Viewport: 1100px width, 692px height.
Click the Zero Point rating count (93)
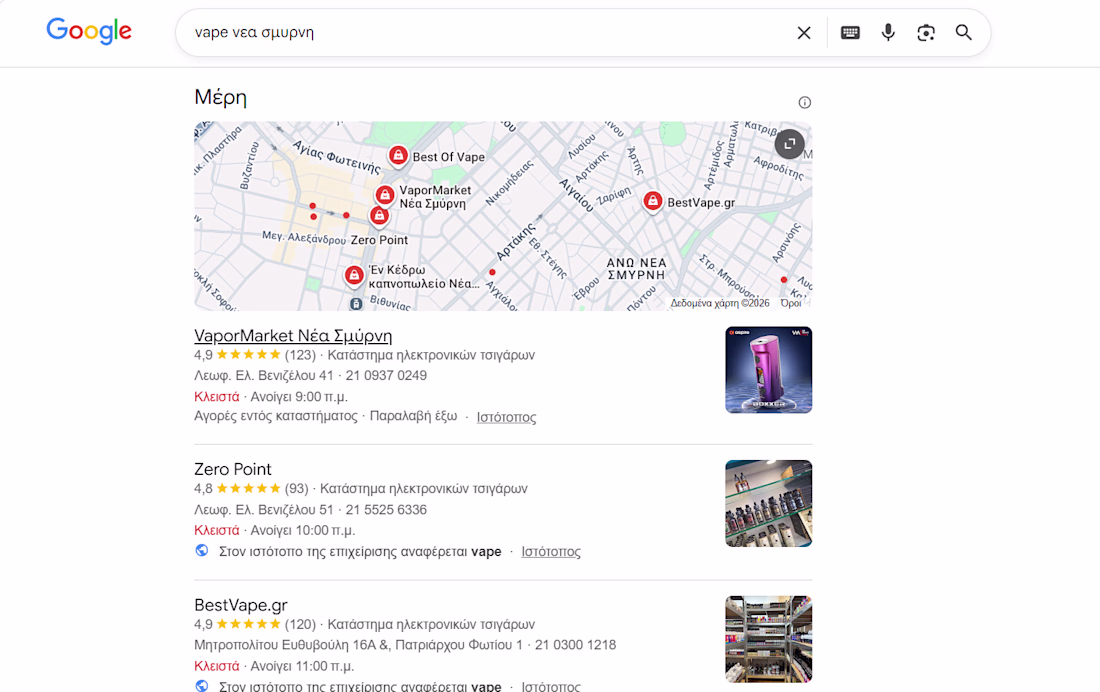click(296, 488)
